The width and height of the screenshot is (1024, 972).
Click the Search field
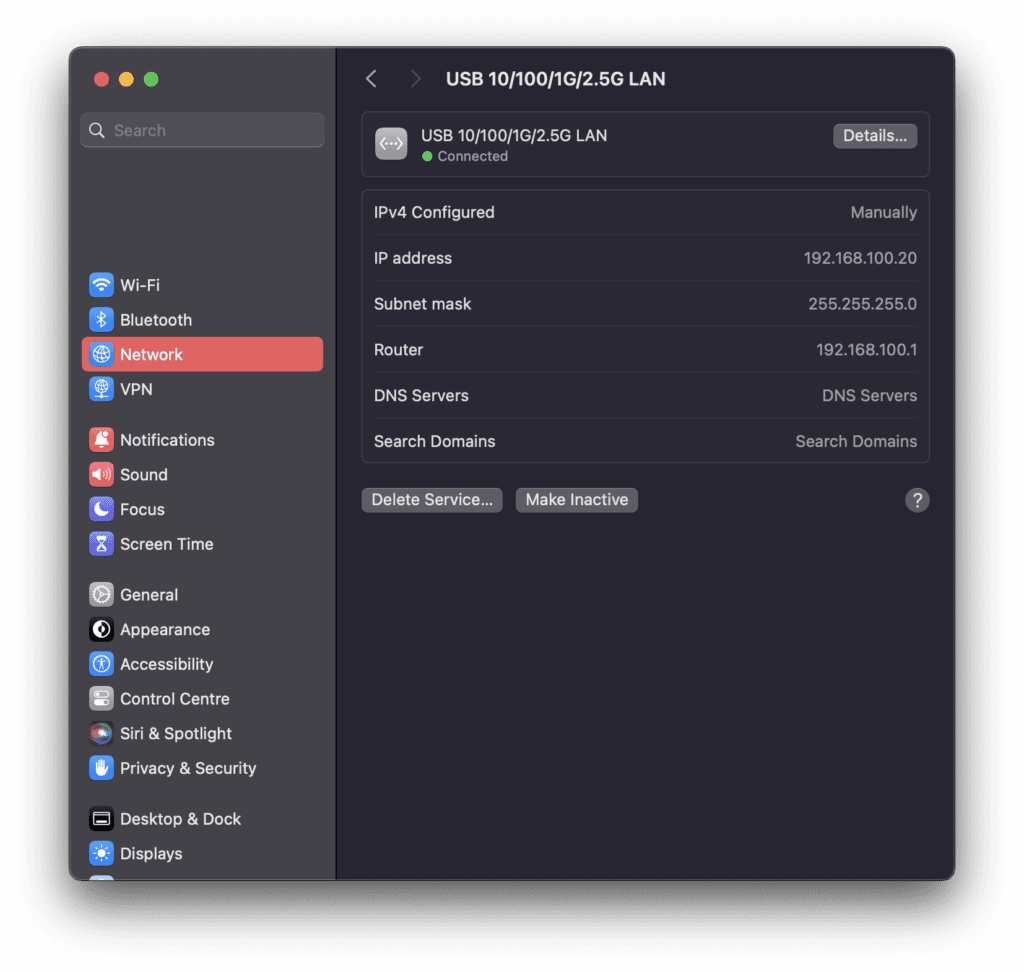coord(202,130)
